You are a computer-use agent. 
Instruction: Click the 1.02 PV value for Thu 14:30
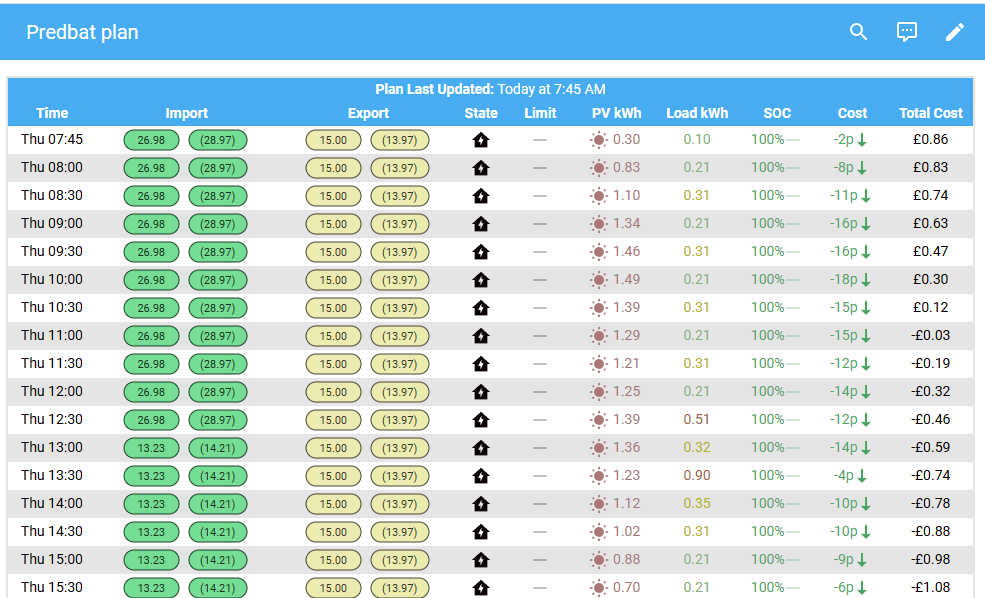626,531
